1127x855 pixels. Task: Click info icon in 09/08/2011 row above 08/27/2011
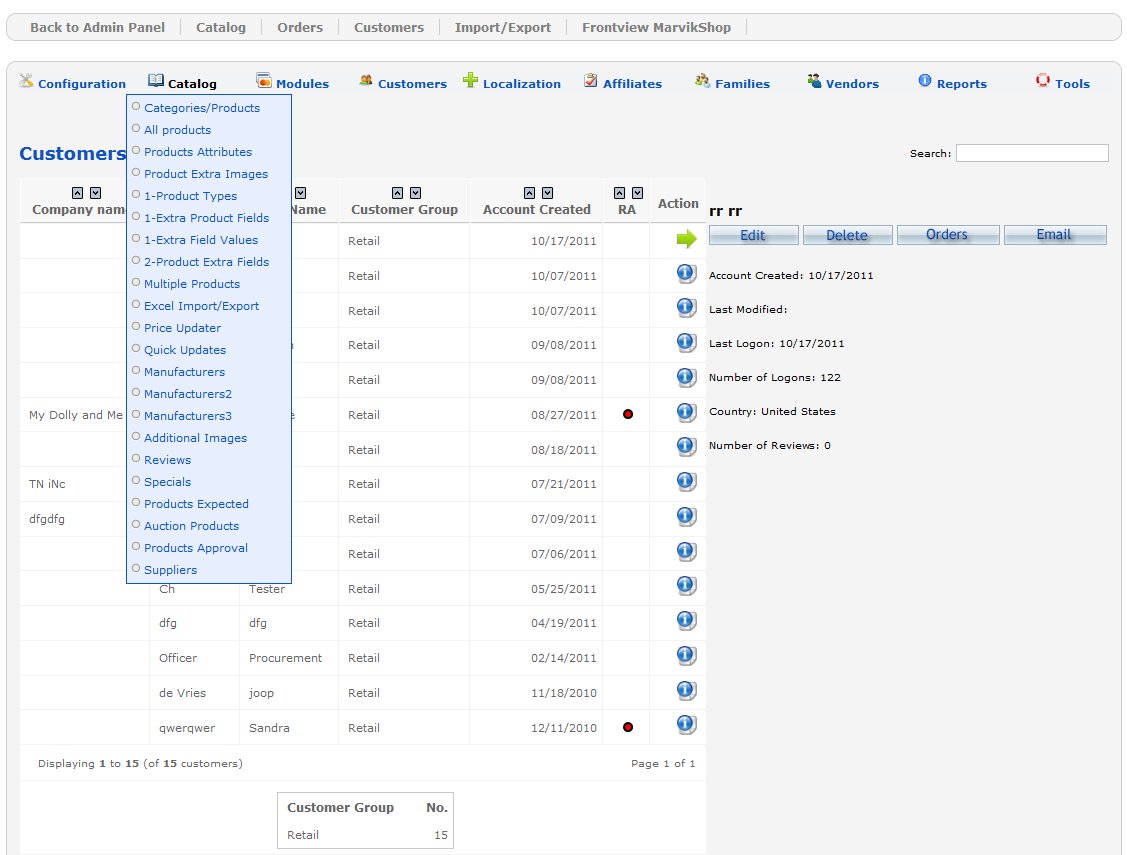coord(686,377)
